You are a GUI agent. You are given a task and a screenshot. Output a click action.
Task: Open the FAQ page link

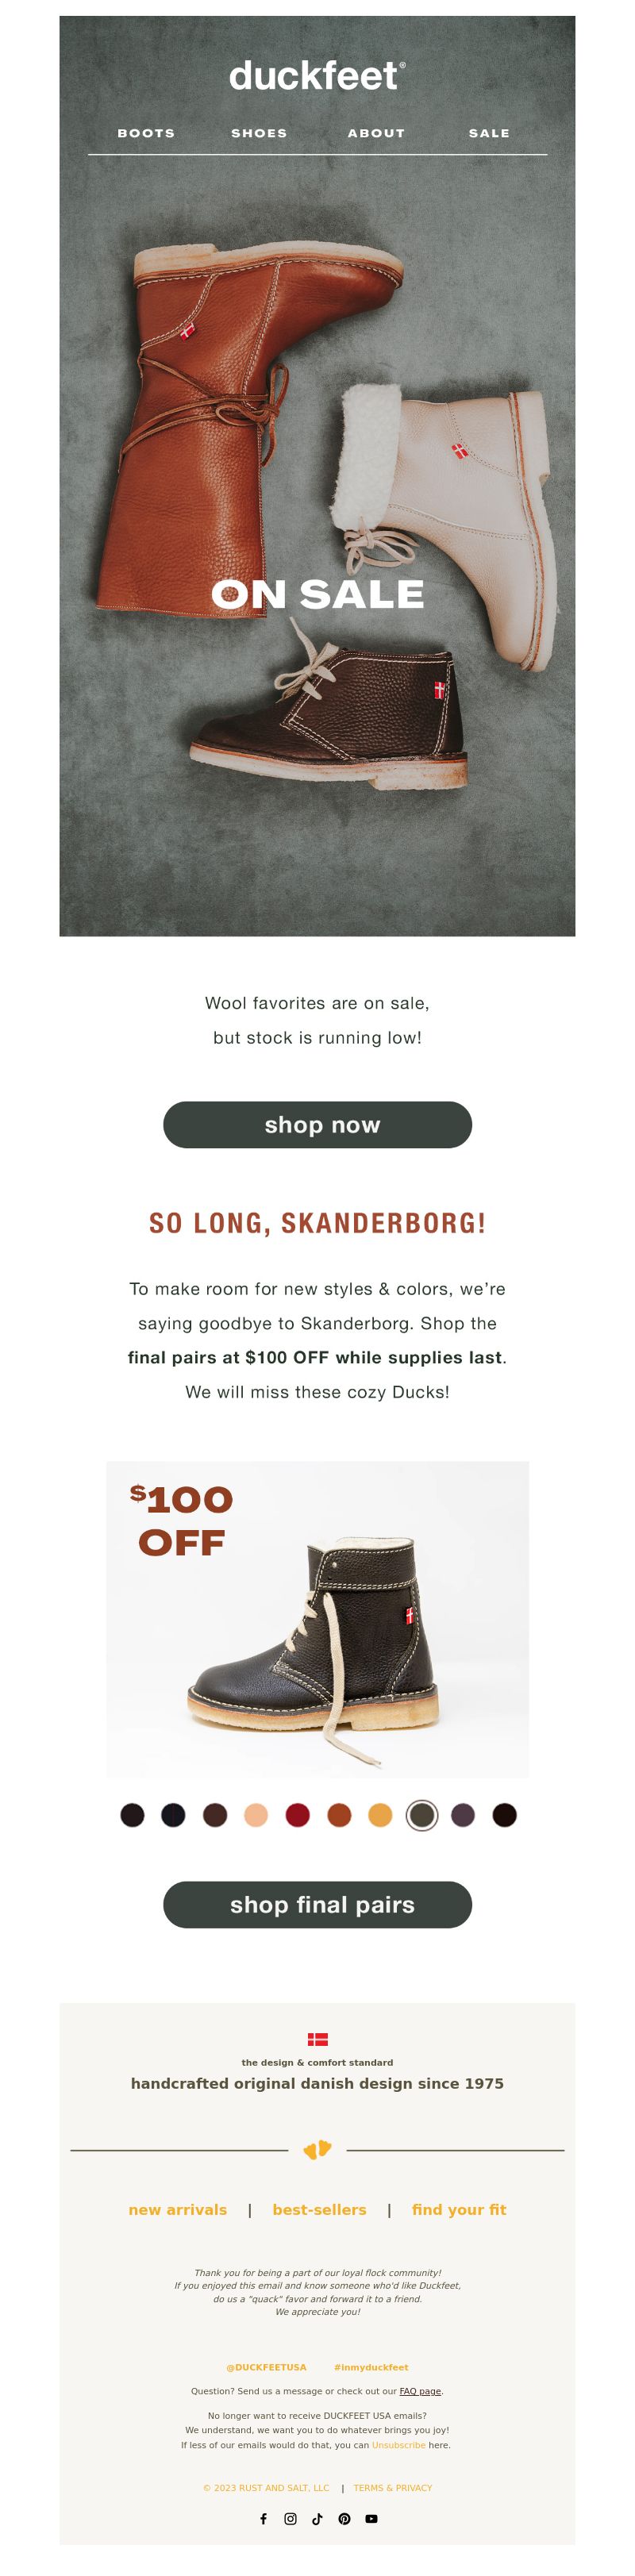pyautogui.click(x=420, y=2391)
